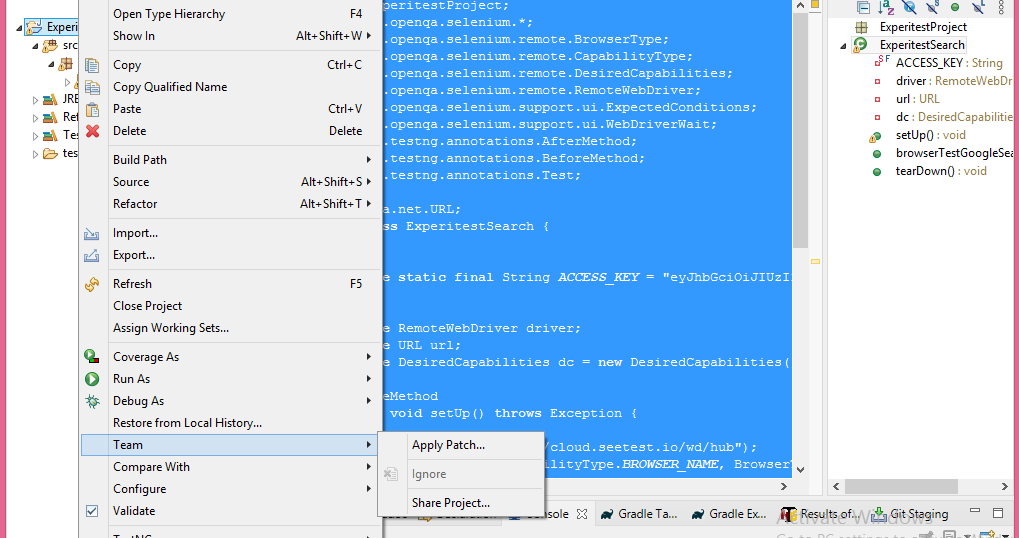Click editor scrollbar down arrow
1019x538 pixels.
tap(801, 469)
